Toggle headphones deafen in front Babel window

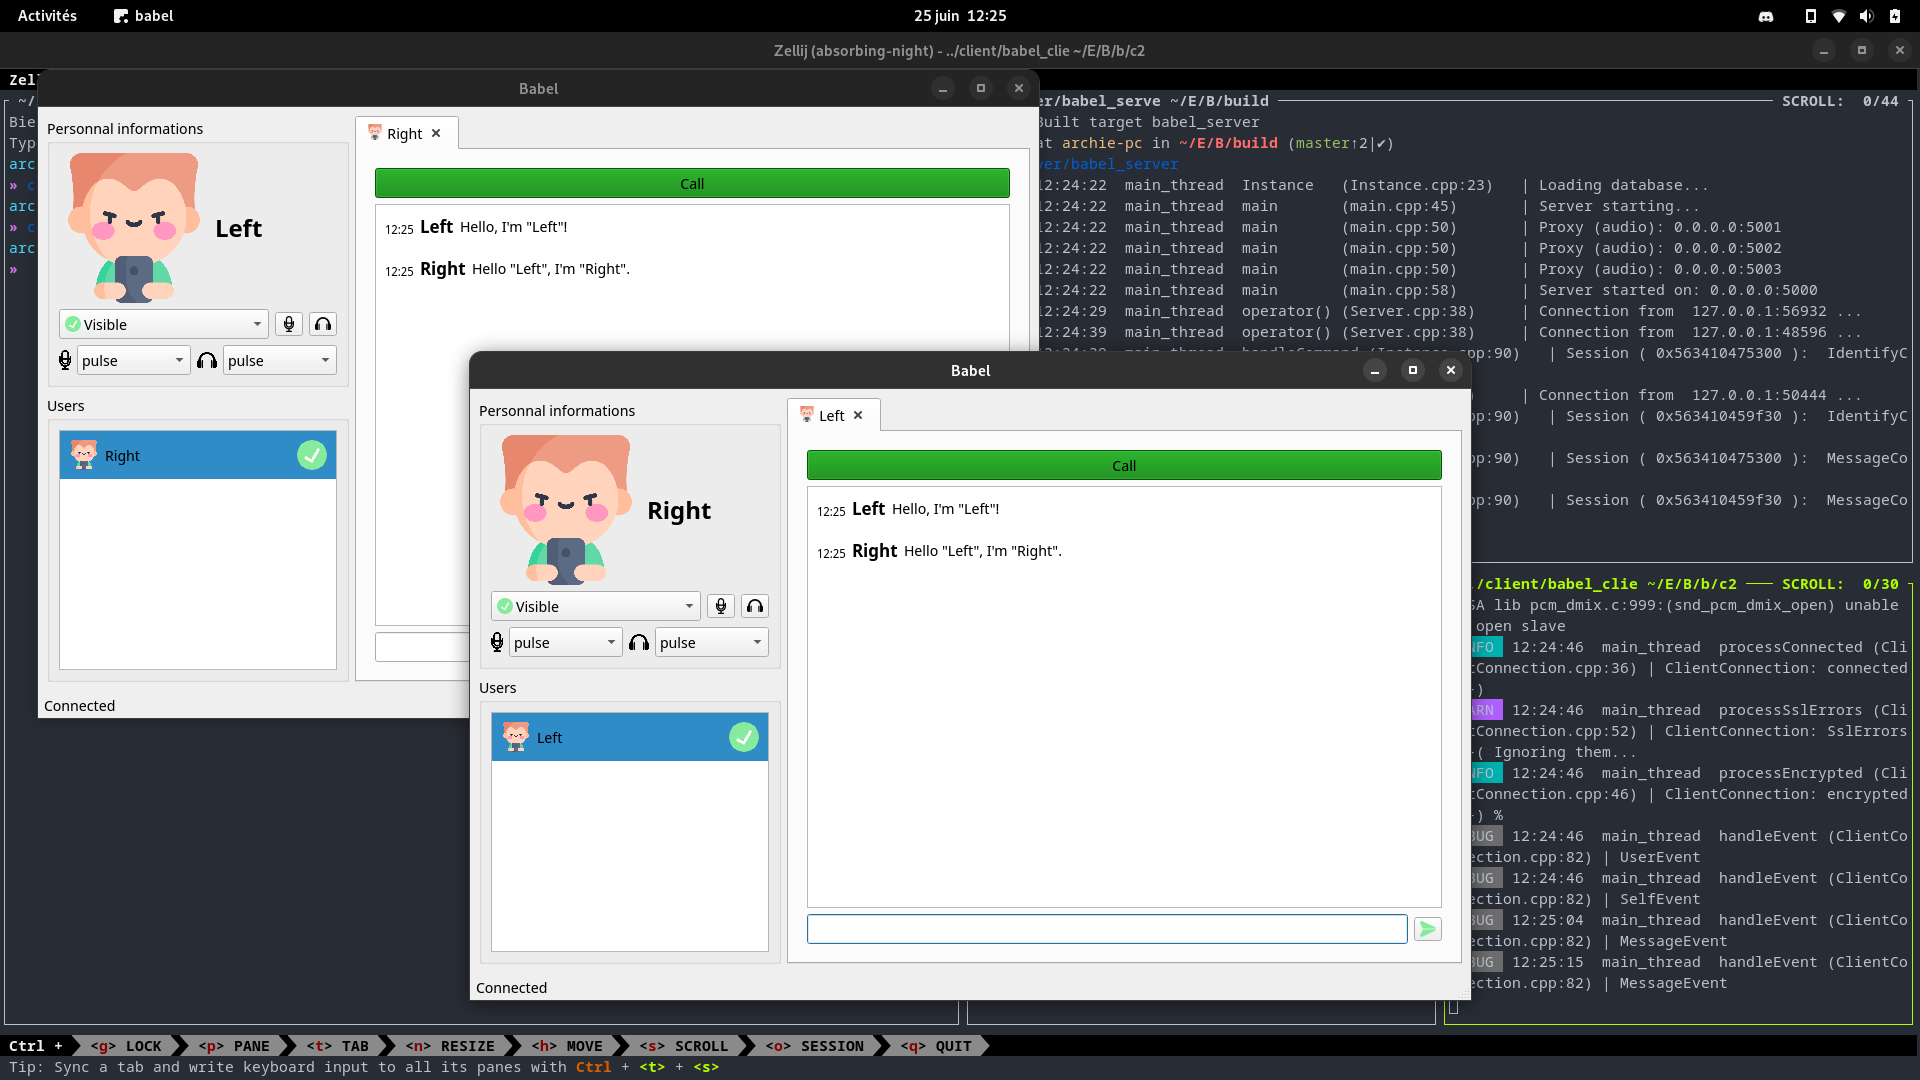pos(755,606)
